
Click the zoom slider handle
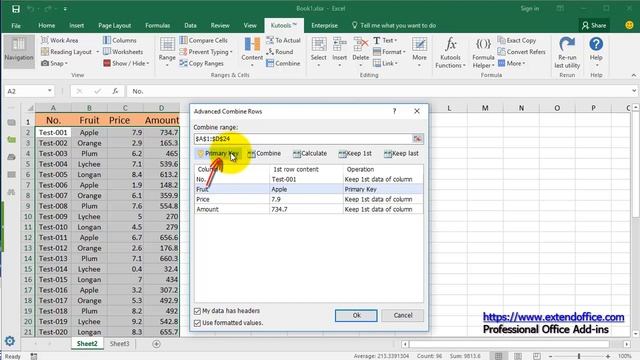pos(579,356)
